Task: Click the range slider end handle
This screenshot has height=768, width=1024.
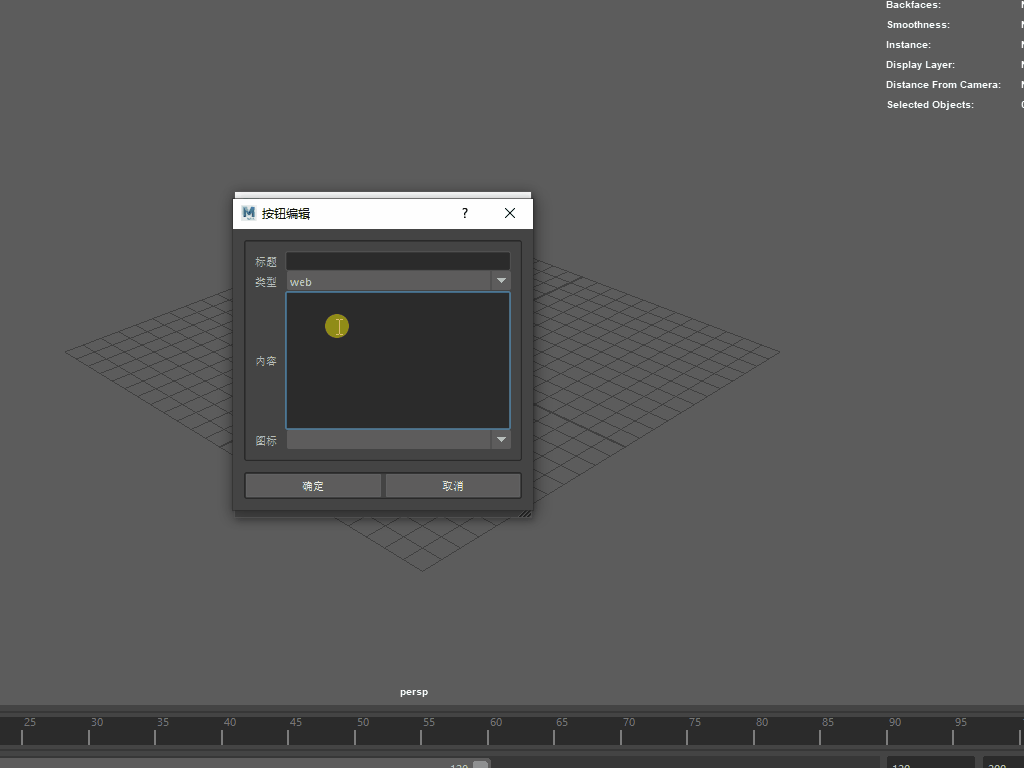Action: [480, 764]
